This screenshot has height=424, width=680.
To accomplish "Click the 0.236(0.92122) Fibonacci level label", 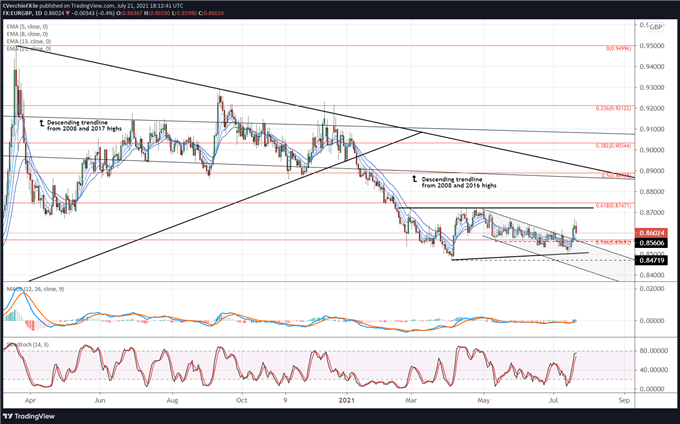I will click(614, 108).
